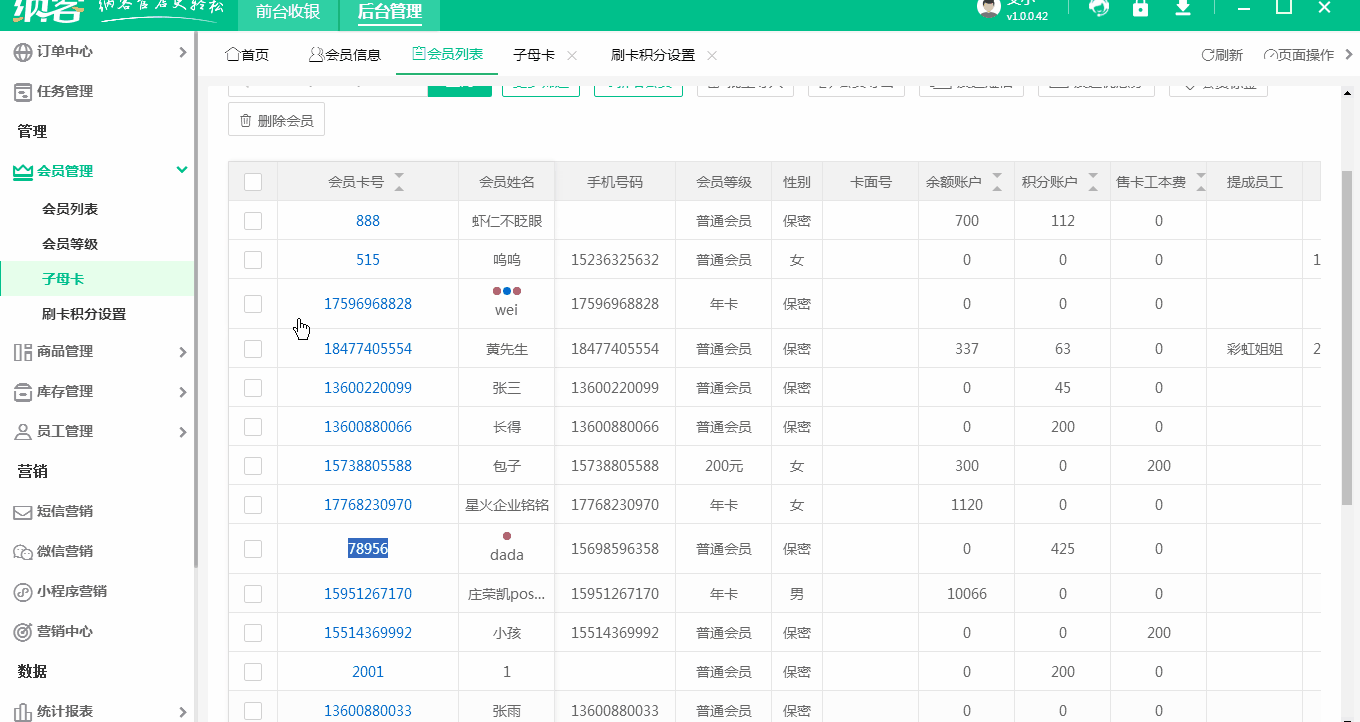Click the lock screen icon in the titlebar
This screenshot has height=722, width=1360.
click(x=1141, y=9)
